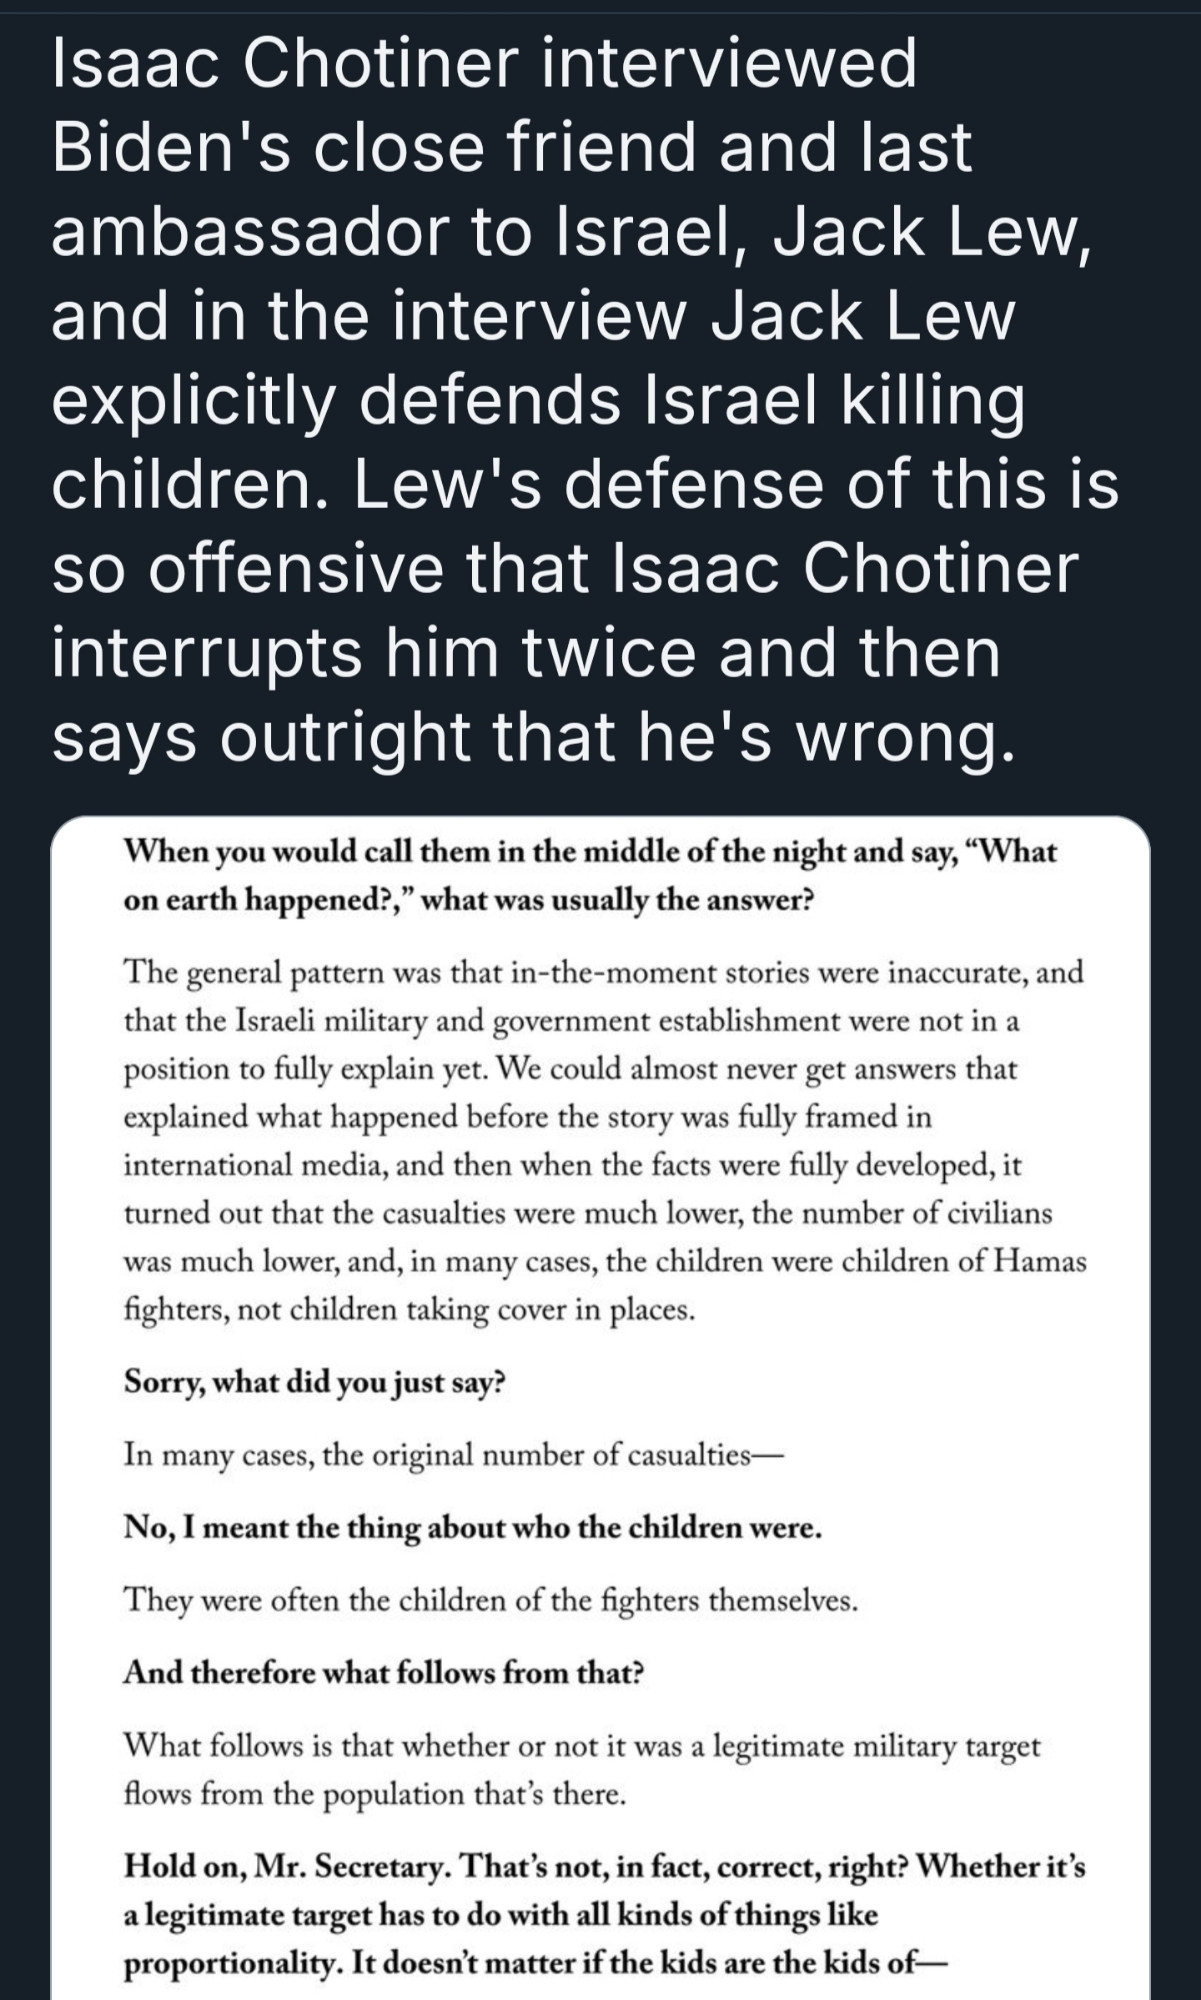1201x2000 pixels.
Task: Click the question "Sorry, what did you just say?"
Action: [315, 1382]
